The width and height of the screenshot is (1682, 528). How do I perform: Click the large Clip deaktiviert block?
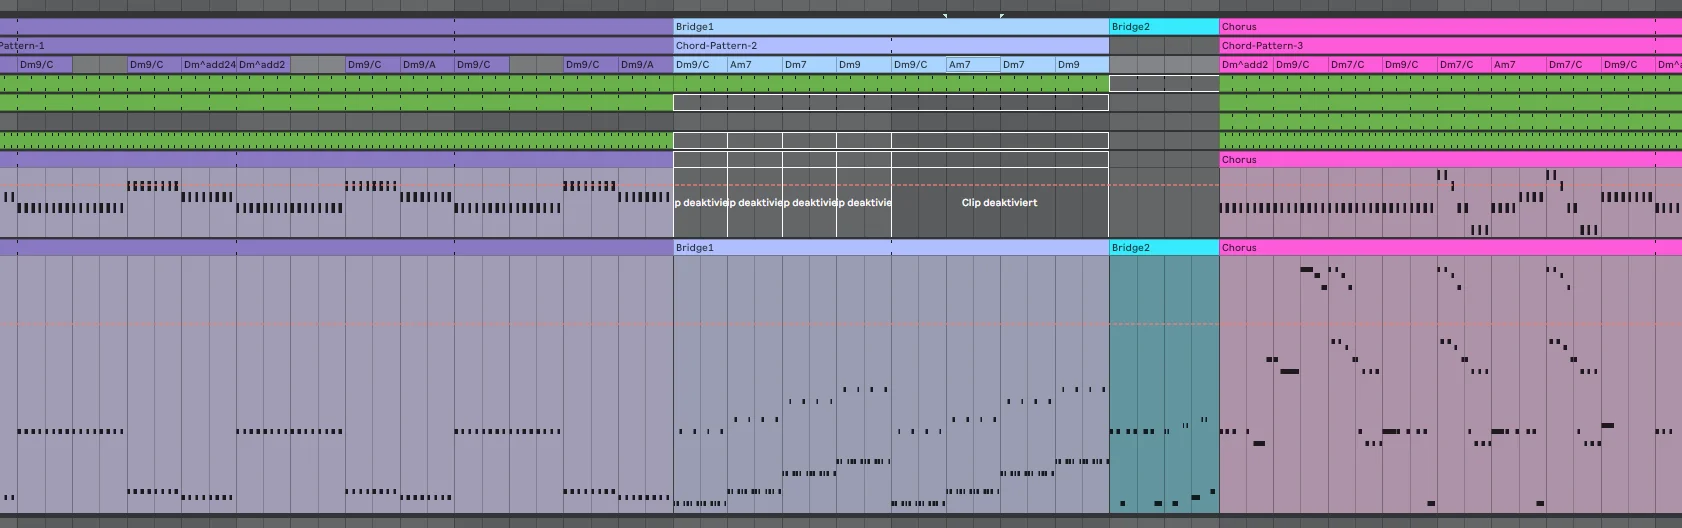pyautogui.click(x=999, y=203)
